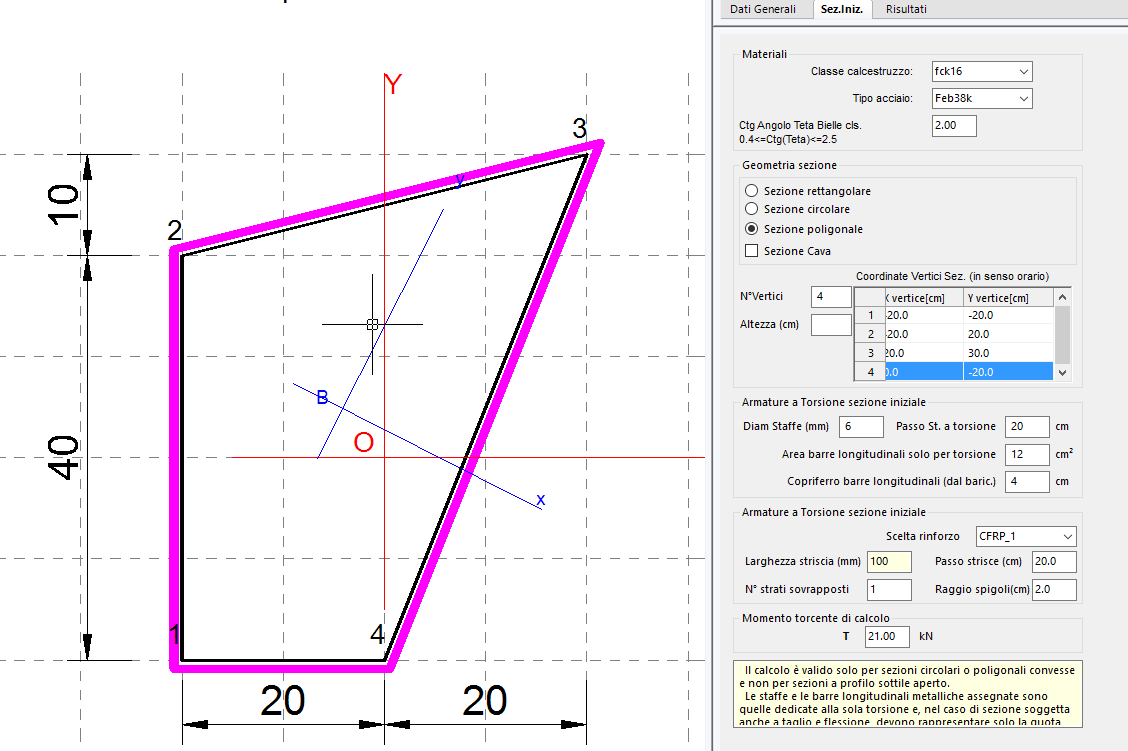1128x751 pixels.
Task: Edit the Passo strisce (cm) field
Action: [1055, 562]
